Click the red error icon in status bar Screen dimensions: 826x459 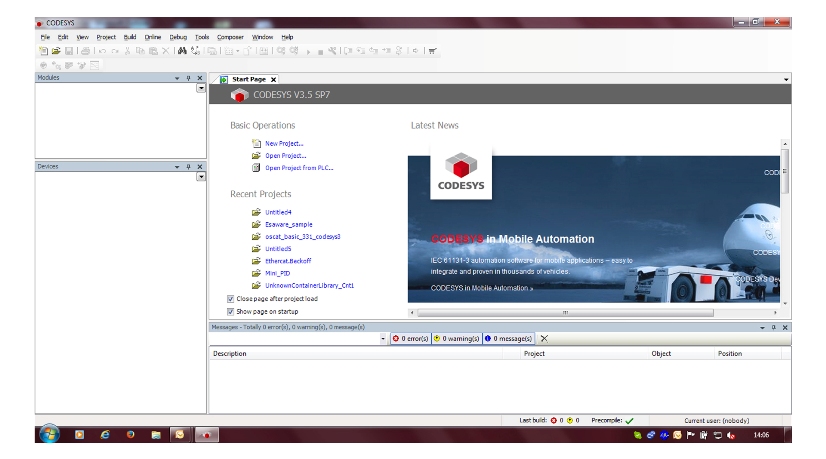554,421
